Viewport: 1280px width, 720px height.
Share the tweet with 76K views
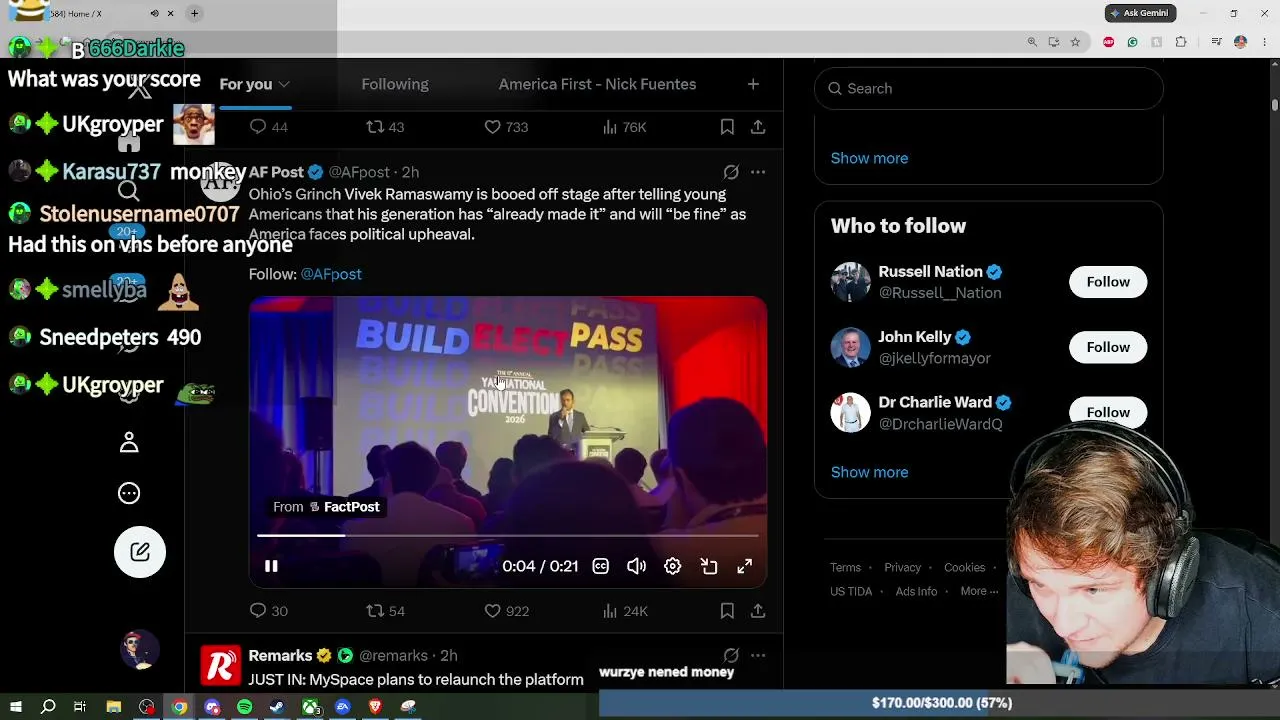click(x=758, y=127)
